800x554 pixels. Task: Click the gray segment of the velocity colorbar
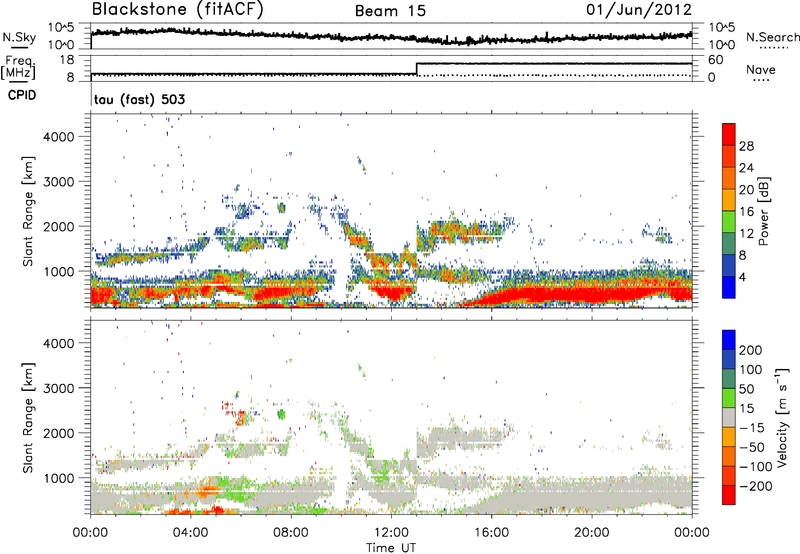coord(729,418)
